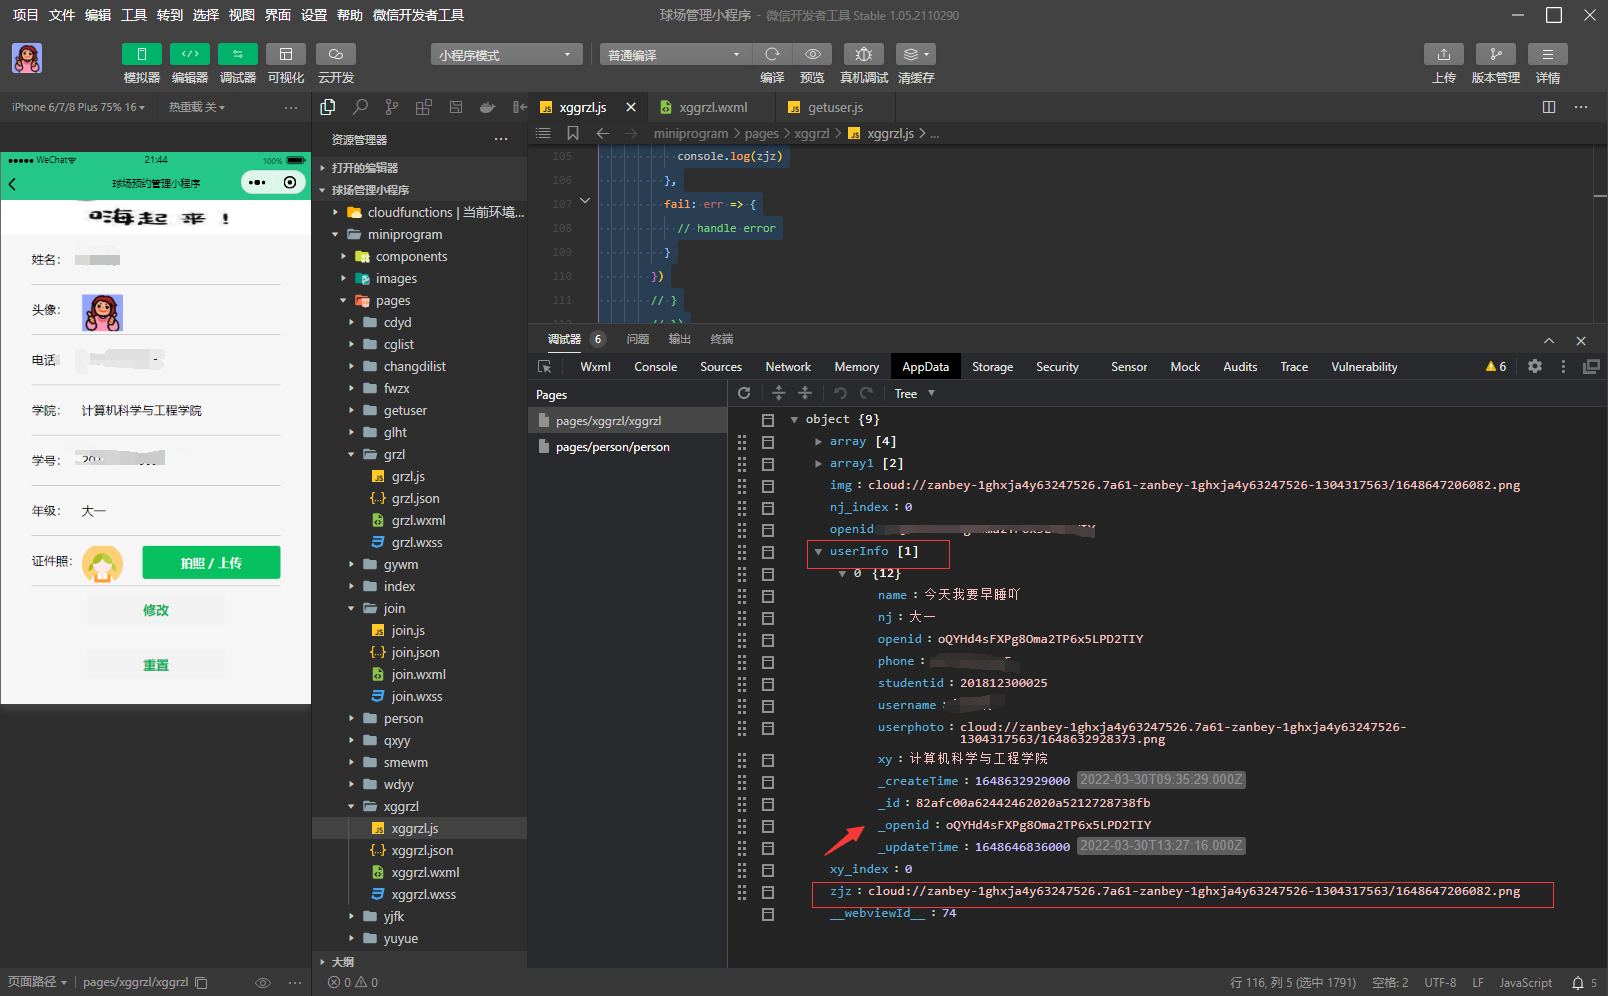The image size is (1608, 996).
Task: Click the go back arrow in editor
Action: click(603, 133)
